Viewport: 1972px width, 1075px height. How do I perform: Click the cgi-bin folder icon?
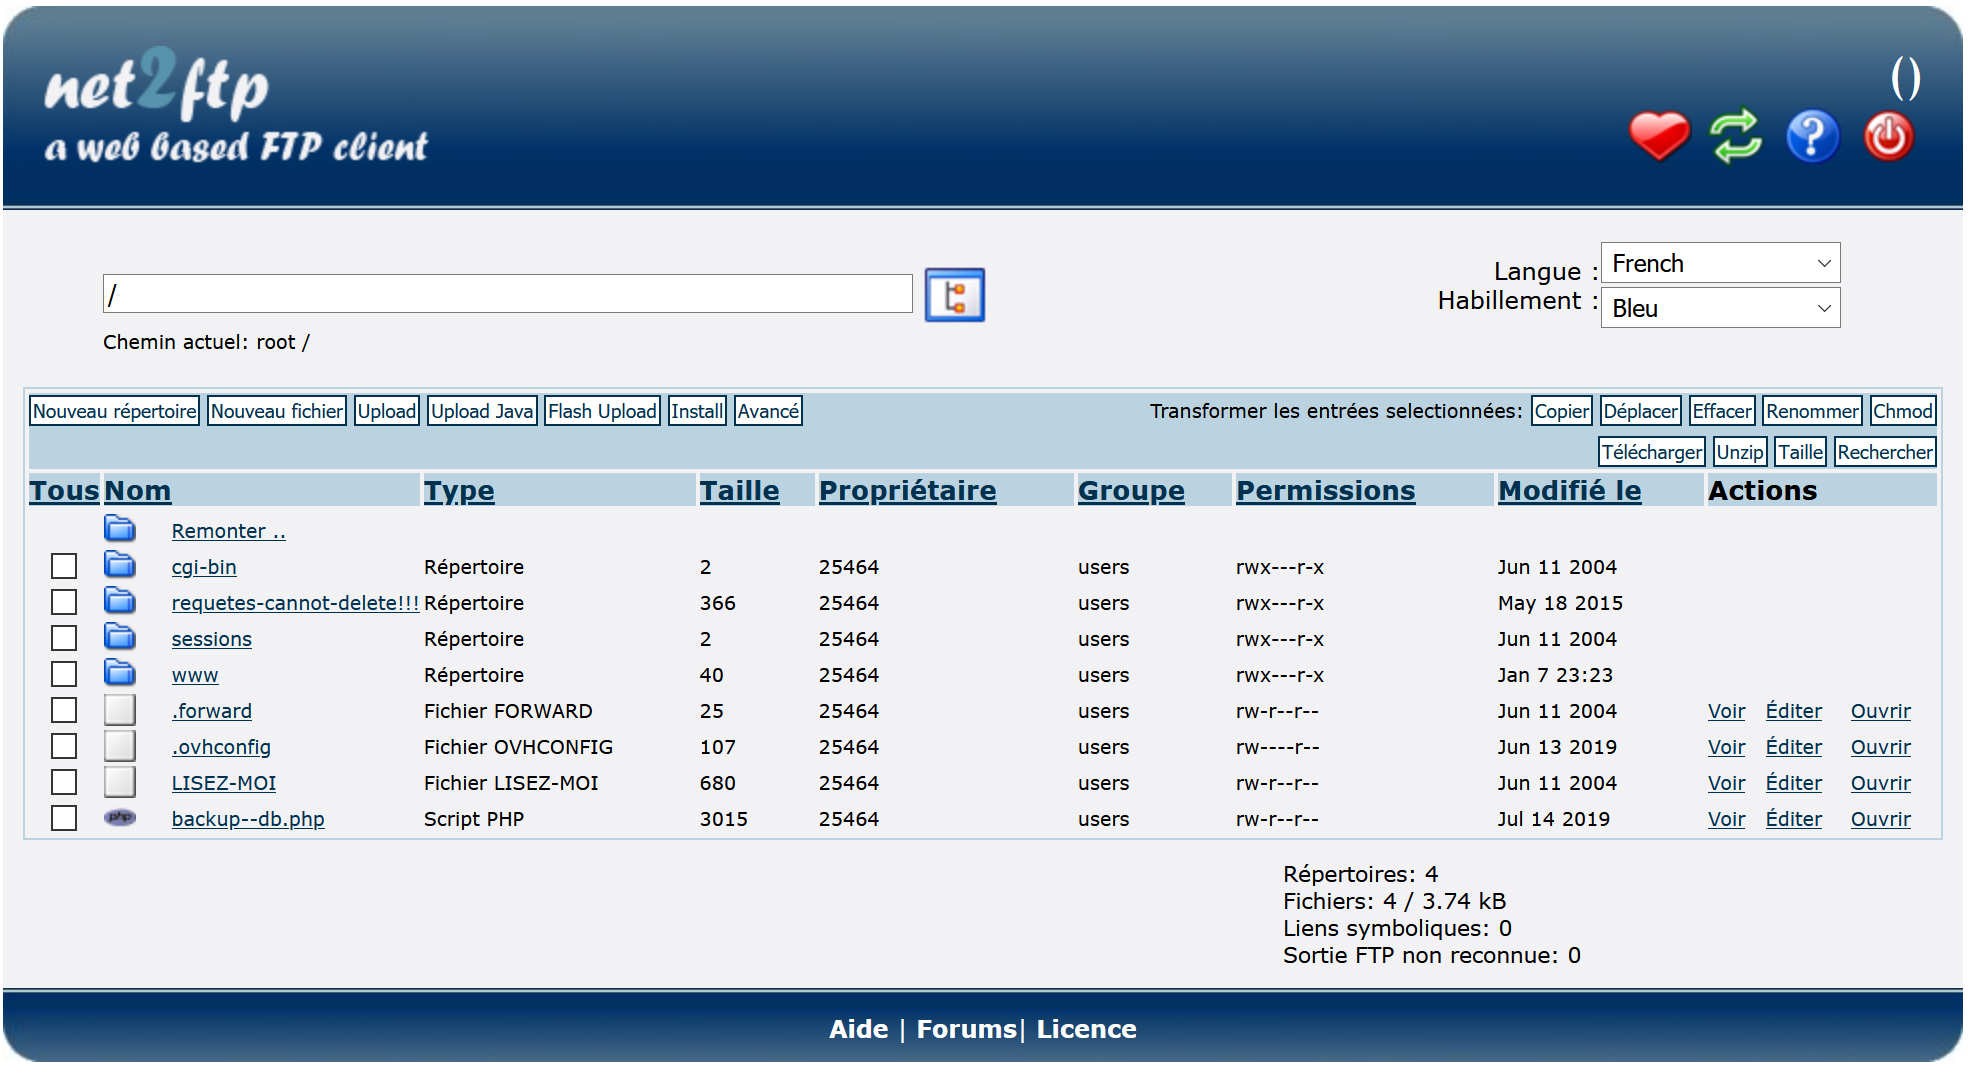[x=120, y=566]
